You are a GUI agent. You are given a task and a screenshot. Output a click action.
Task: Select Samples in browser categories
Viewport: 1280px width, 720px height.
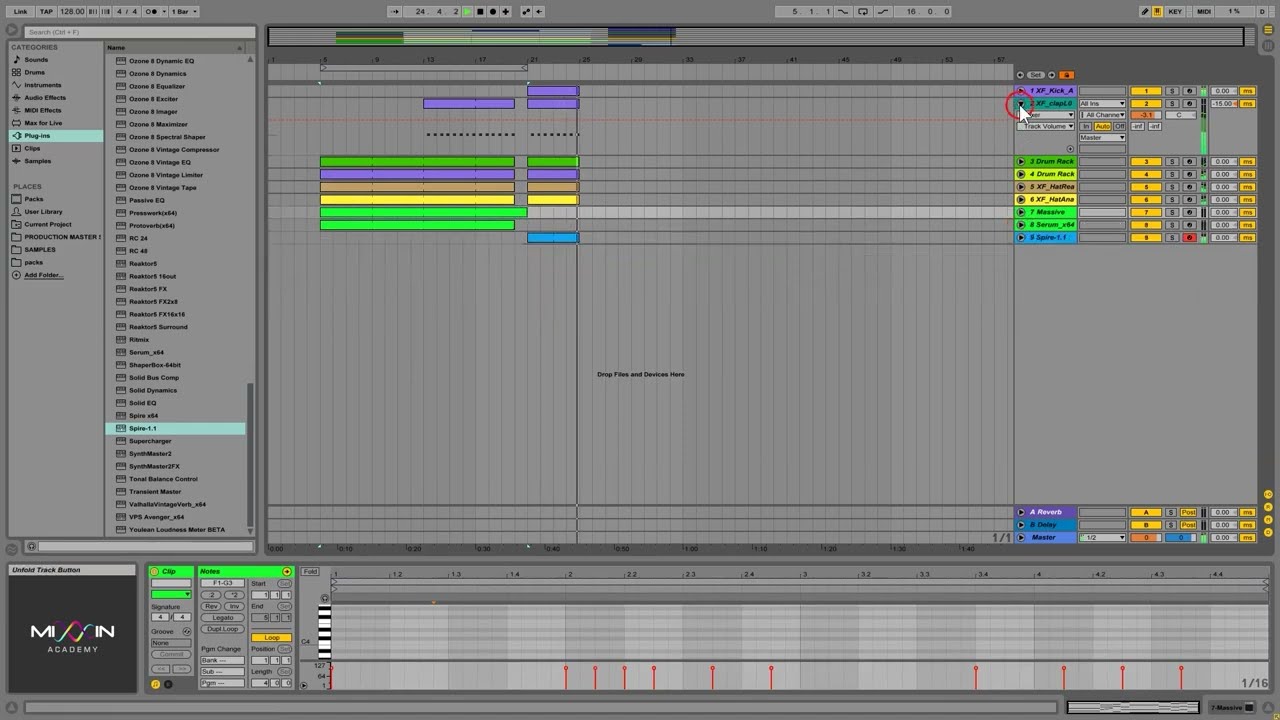[37, 161]
